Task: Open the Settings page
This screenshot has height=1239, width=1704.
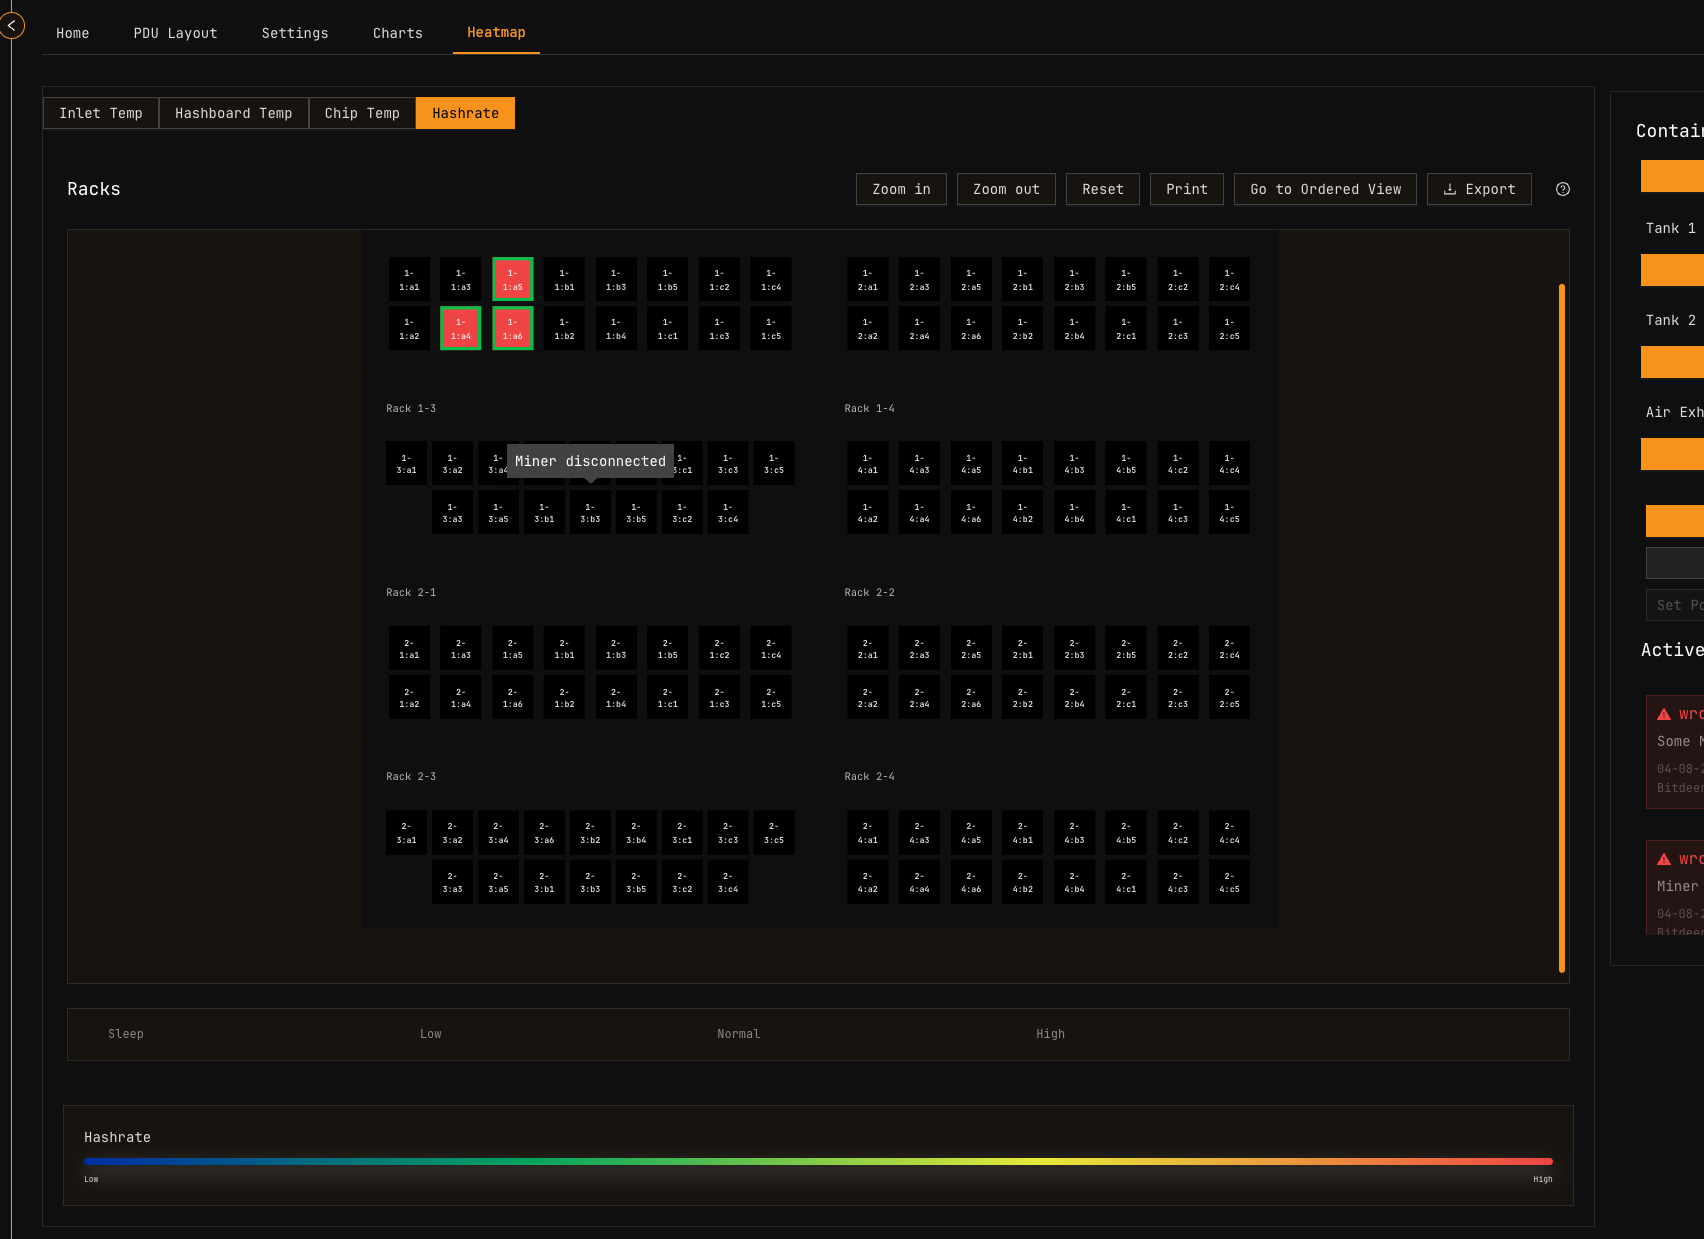Action: click(294, 32)
